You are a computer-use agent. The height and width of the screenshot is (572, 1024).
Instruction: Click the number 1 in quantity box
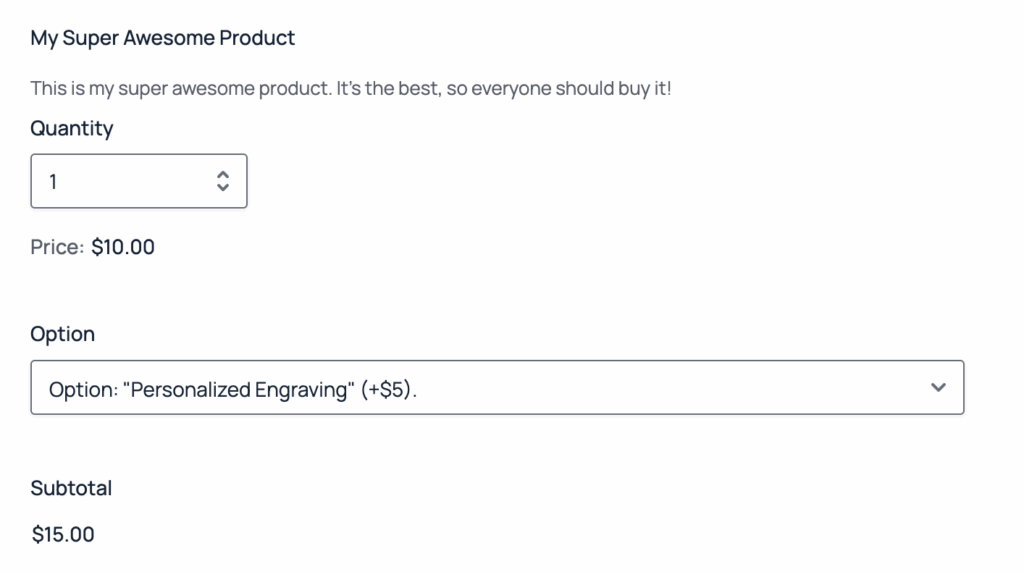pyautogui.click(x=53, y=182)
